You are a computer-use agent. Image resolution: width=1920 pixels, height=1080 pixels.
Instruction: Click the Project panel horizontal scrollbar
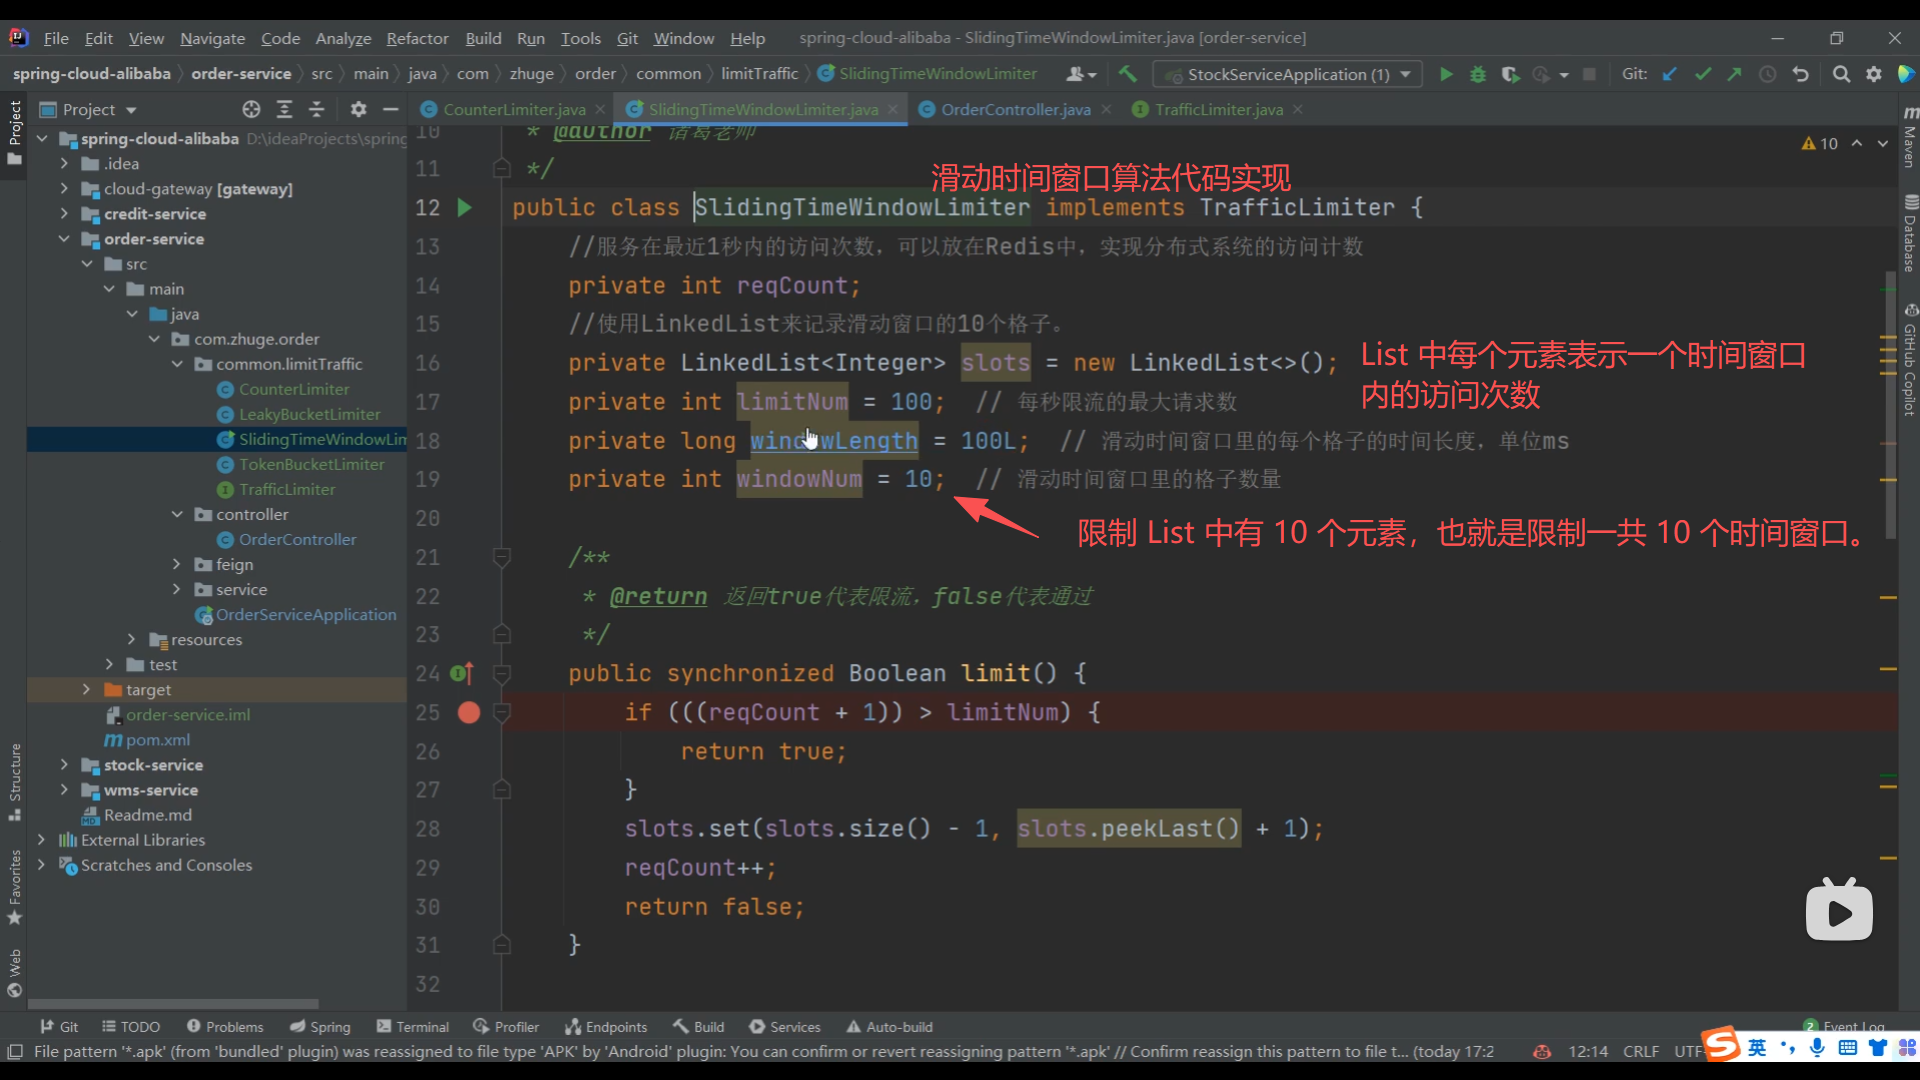173,1003
